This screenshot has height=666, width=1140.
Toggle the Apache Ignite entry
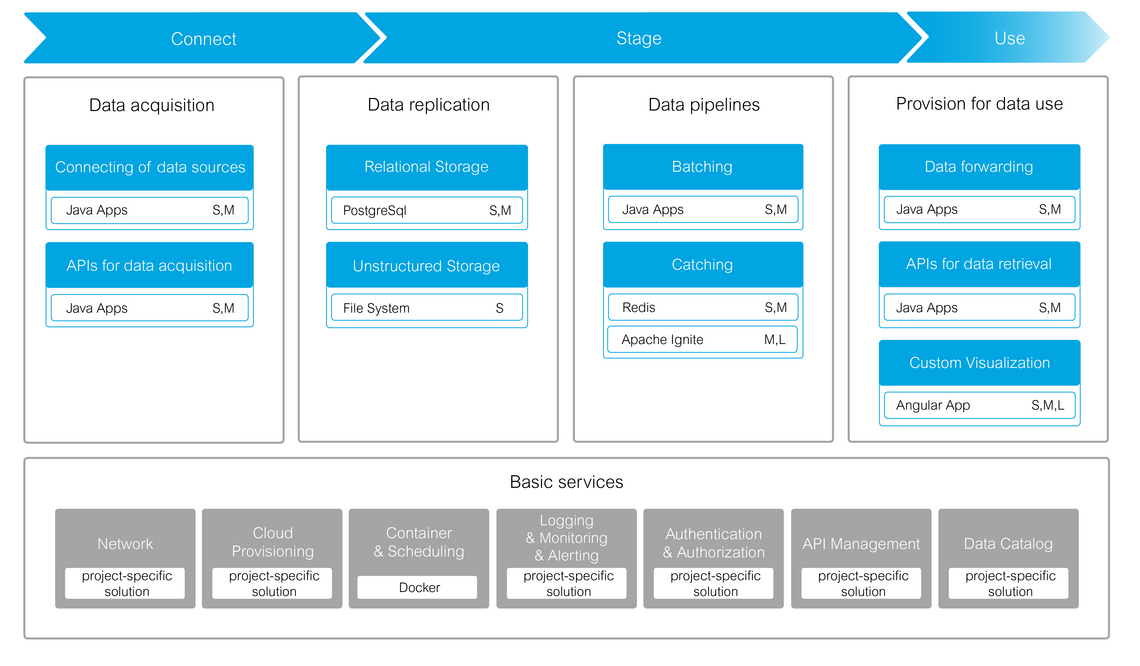tap(703, 339)
